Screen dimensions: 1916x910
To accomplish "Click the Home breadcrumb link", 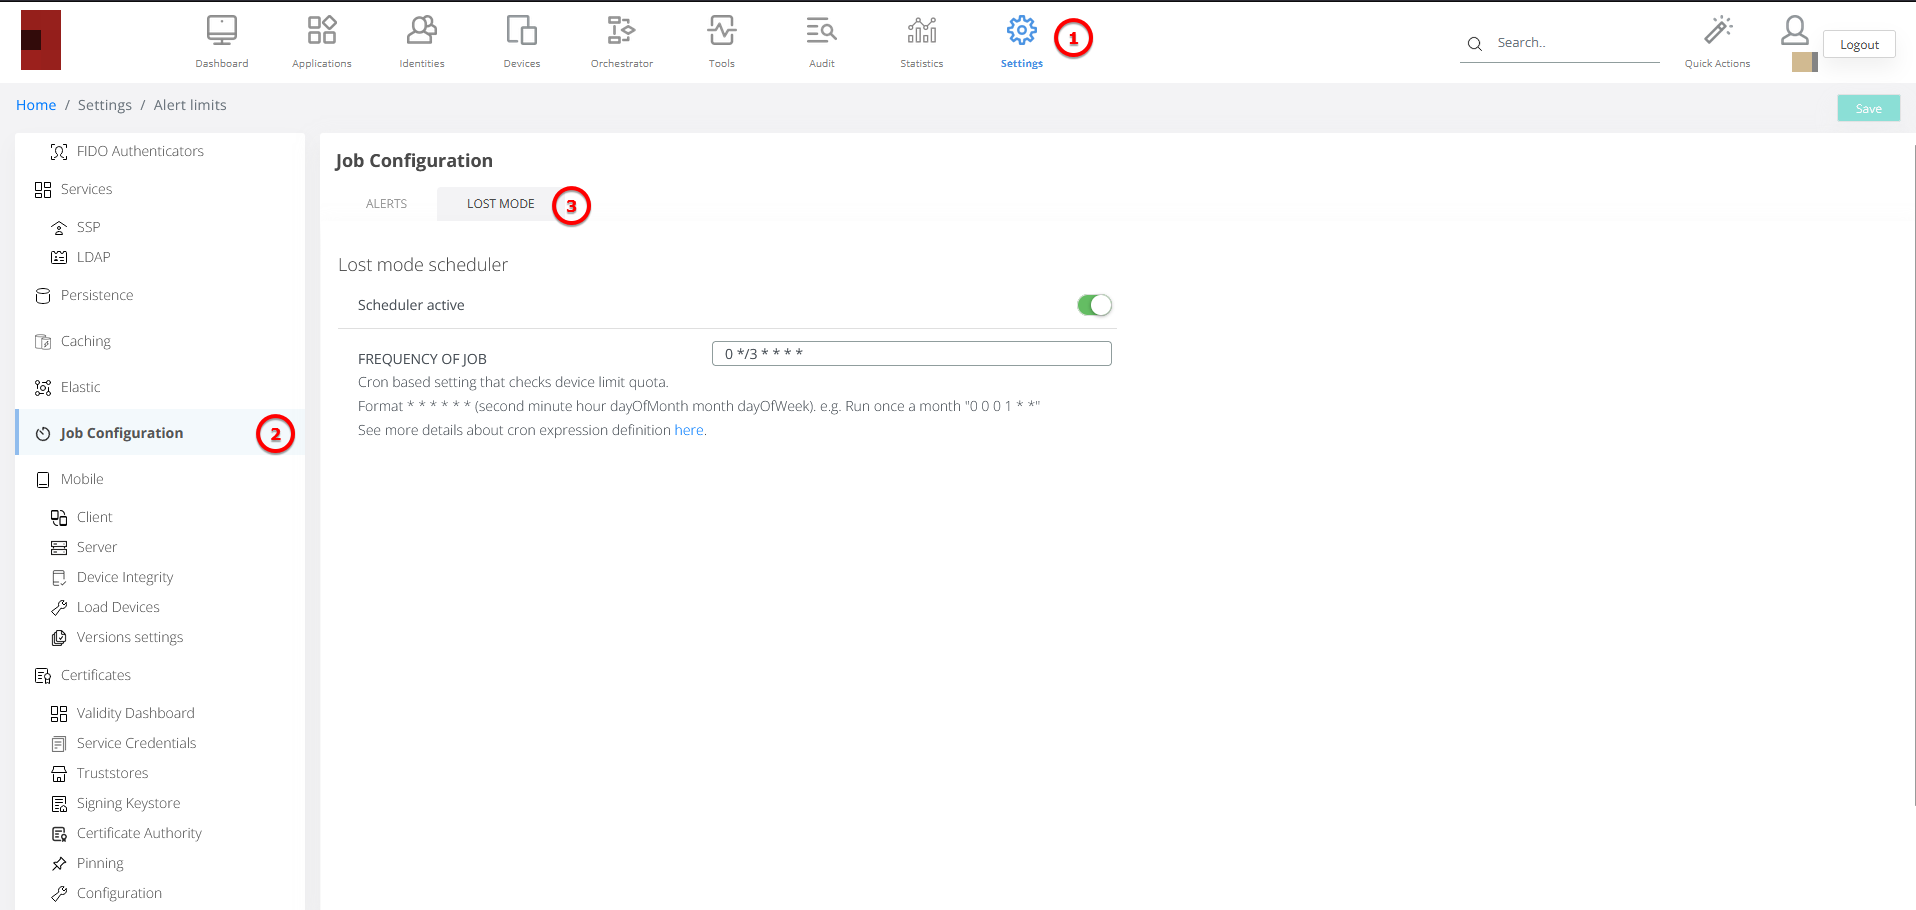I will 36,105.
